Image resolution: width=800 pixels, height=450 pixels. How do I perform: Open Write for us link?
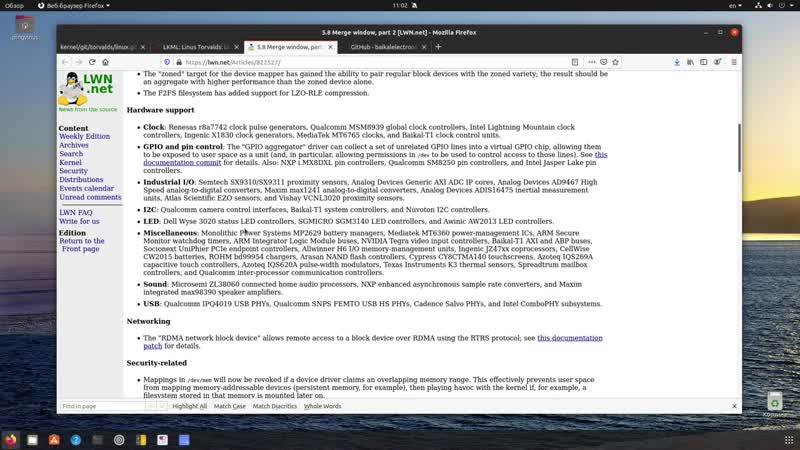[79, 221]
